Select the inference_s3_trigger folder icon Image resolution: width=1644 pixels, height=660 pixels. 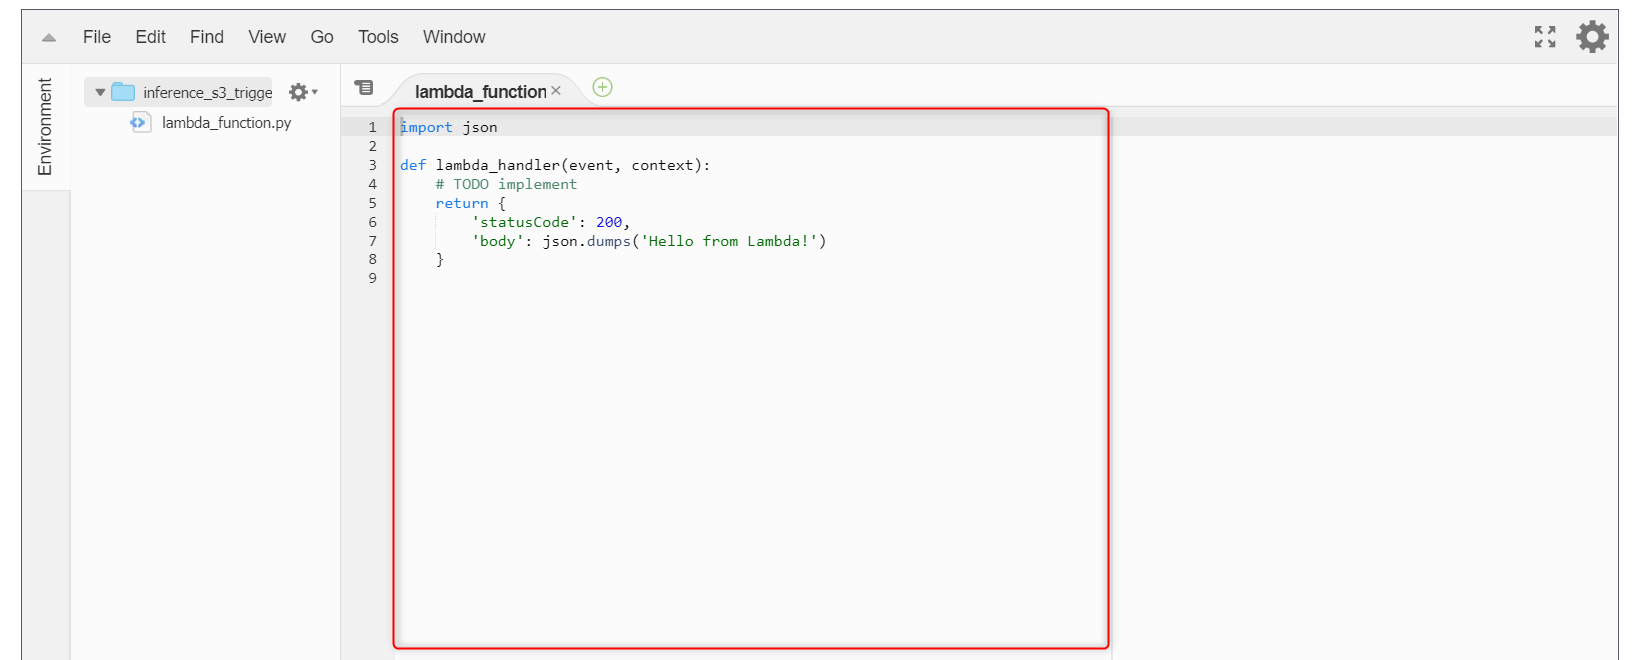tap(123, 92)
